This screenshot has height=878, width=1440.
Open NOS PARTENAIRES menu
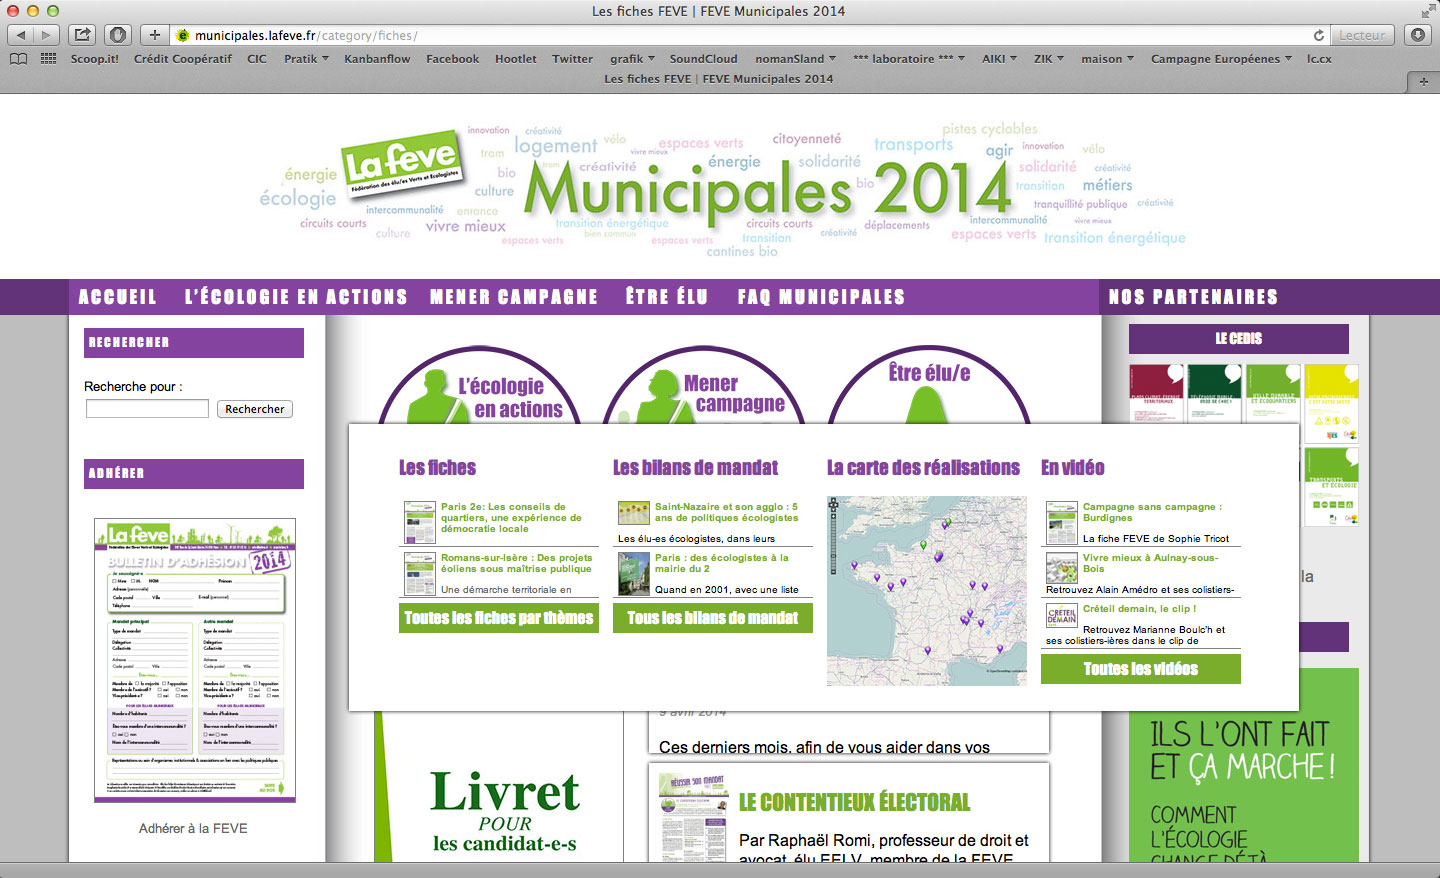[x=1193, y=297]
